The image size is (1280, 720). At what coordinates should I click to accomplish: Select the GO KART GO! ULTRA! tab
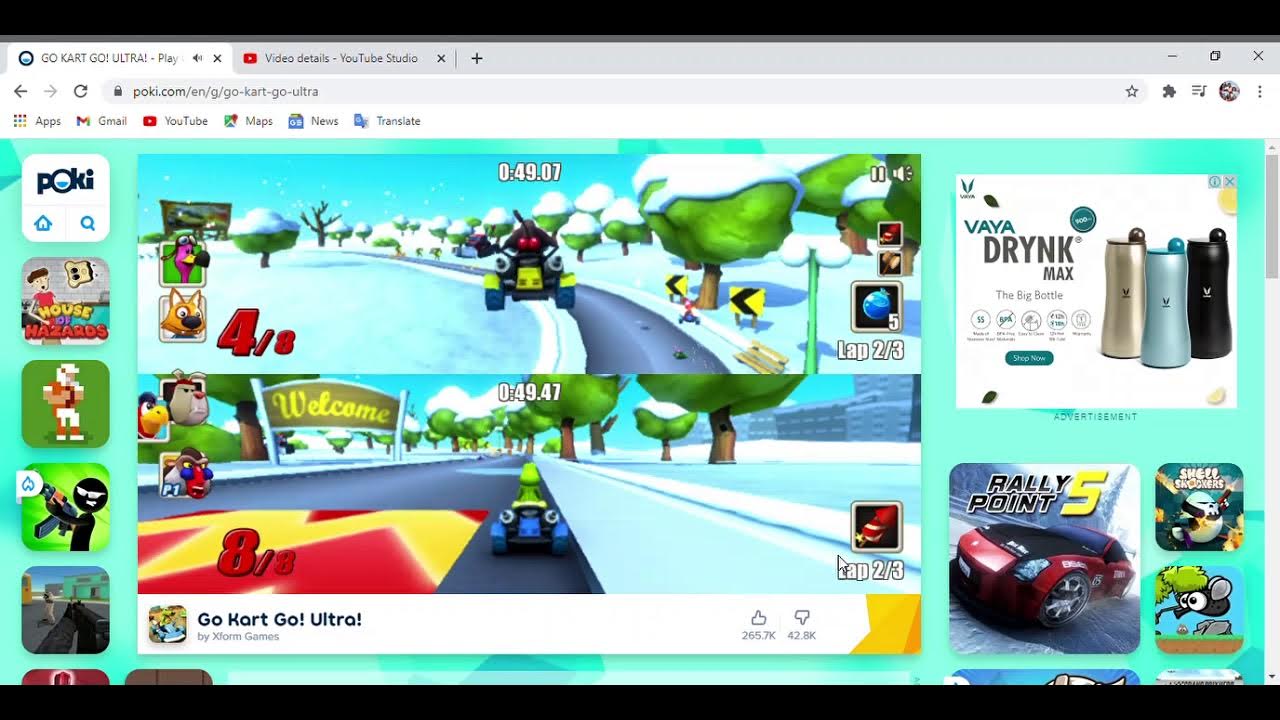[108, 58]
